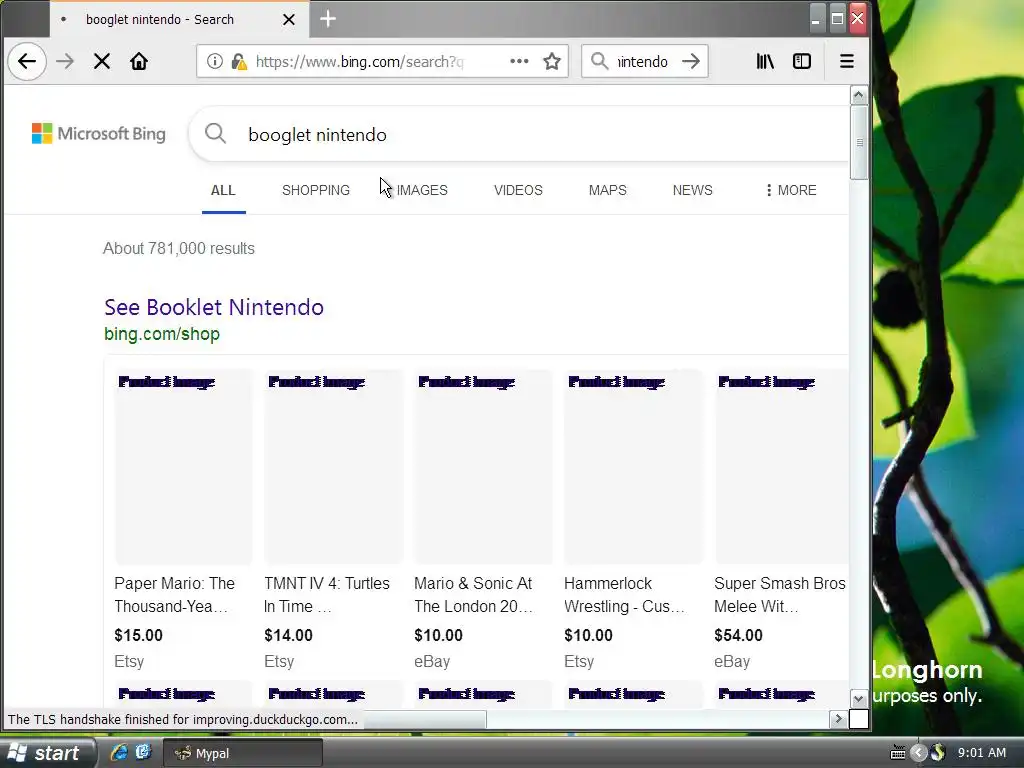This screenshot has height=768, width=1024.
Task: Click the TMNT IV product image
Action: pyautogui.click(x=334, y=466)
